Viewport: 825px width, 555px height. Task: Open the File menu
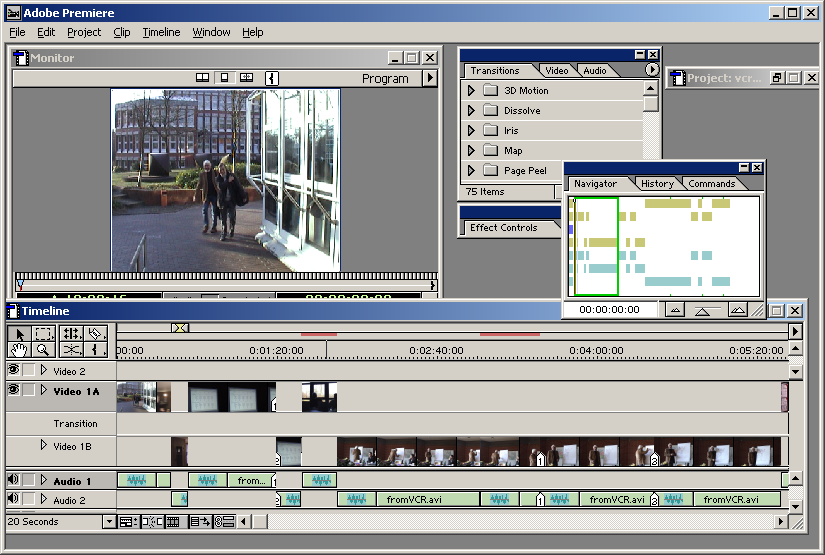17,32
